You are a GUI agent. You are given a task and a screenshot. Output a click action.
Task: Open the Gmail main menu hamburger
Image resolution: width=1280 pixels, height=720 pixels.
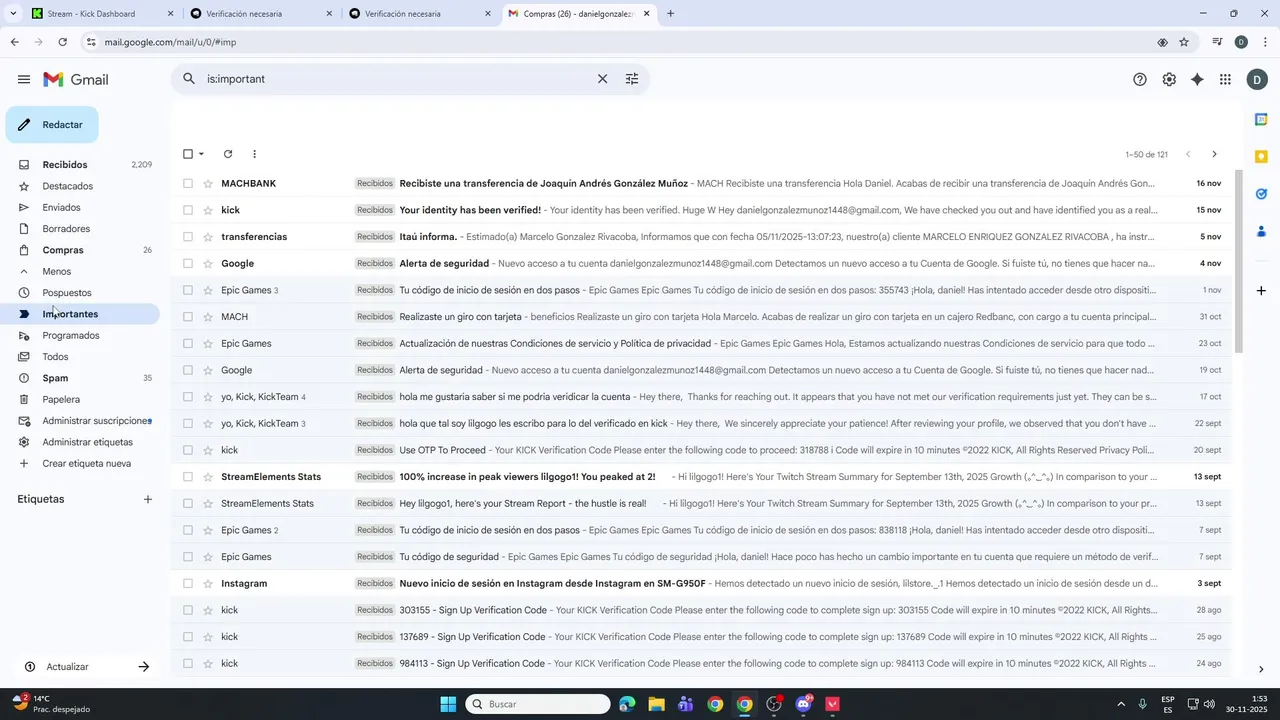24,79
